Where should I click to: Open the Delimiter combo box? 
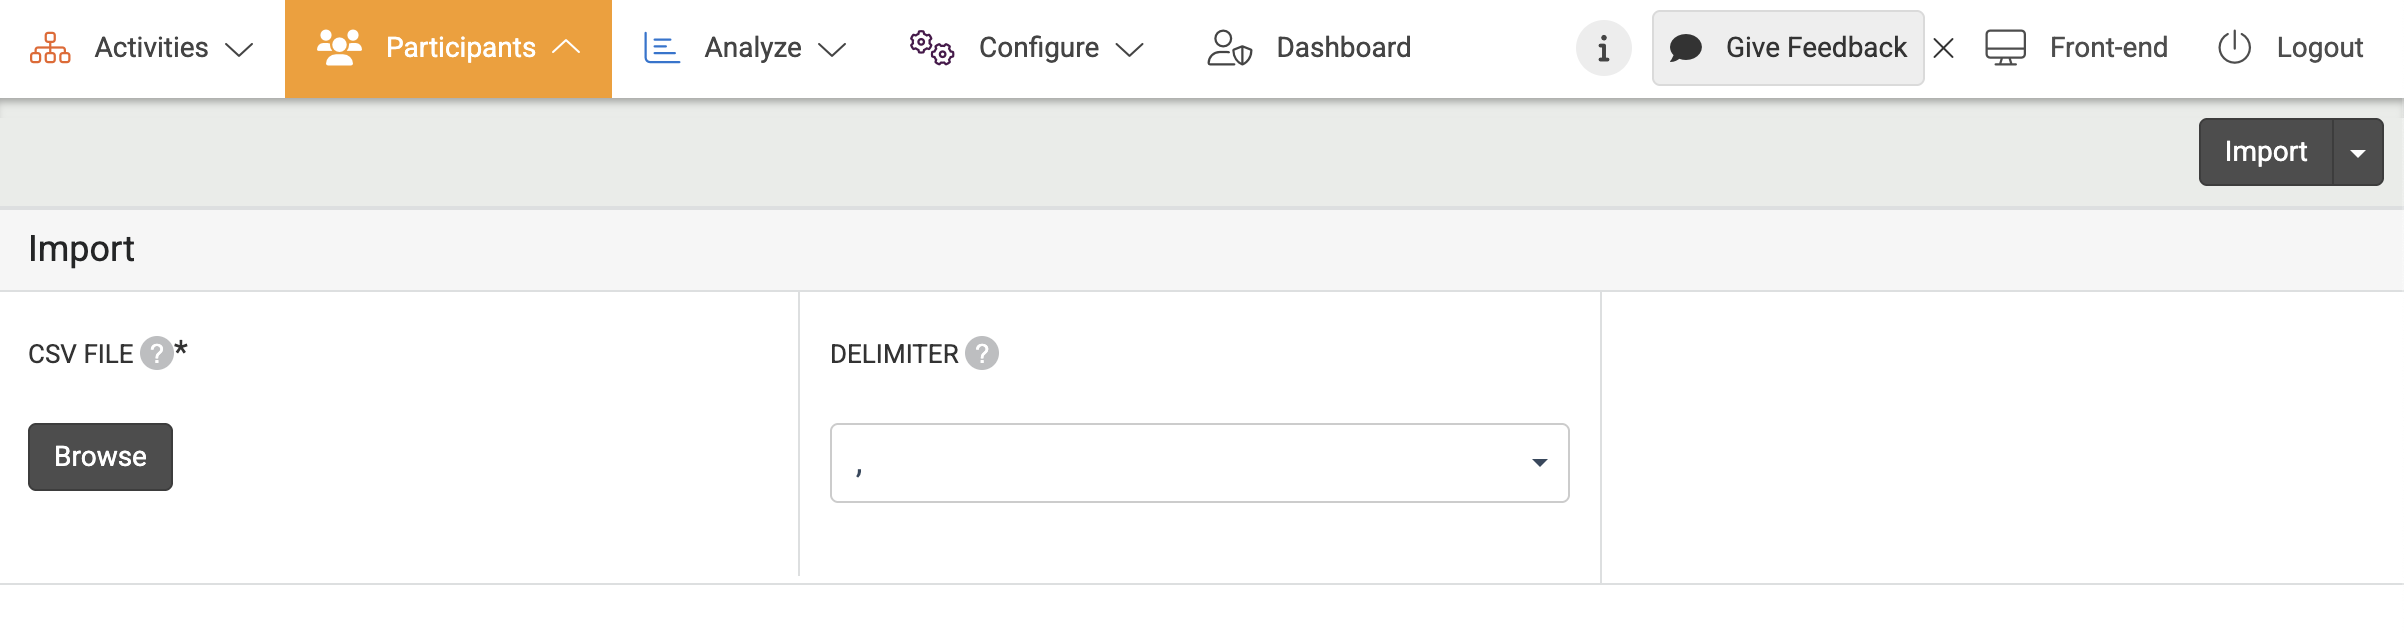click(1199, 463)
